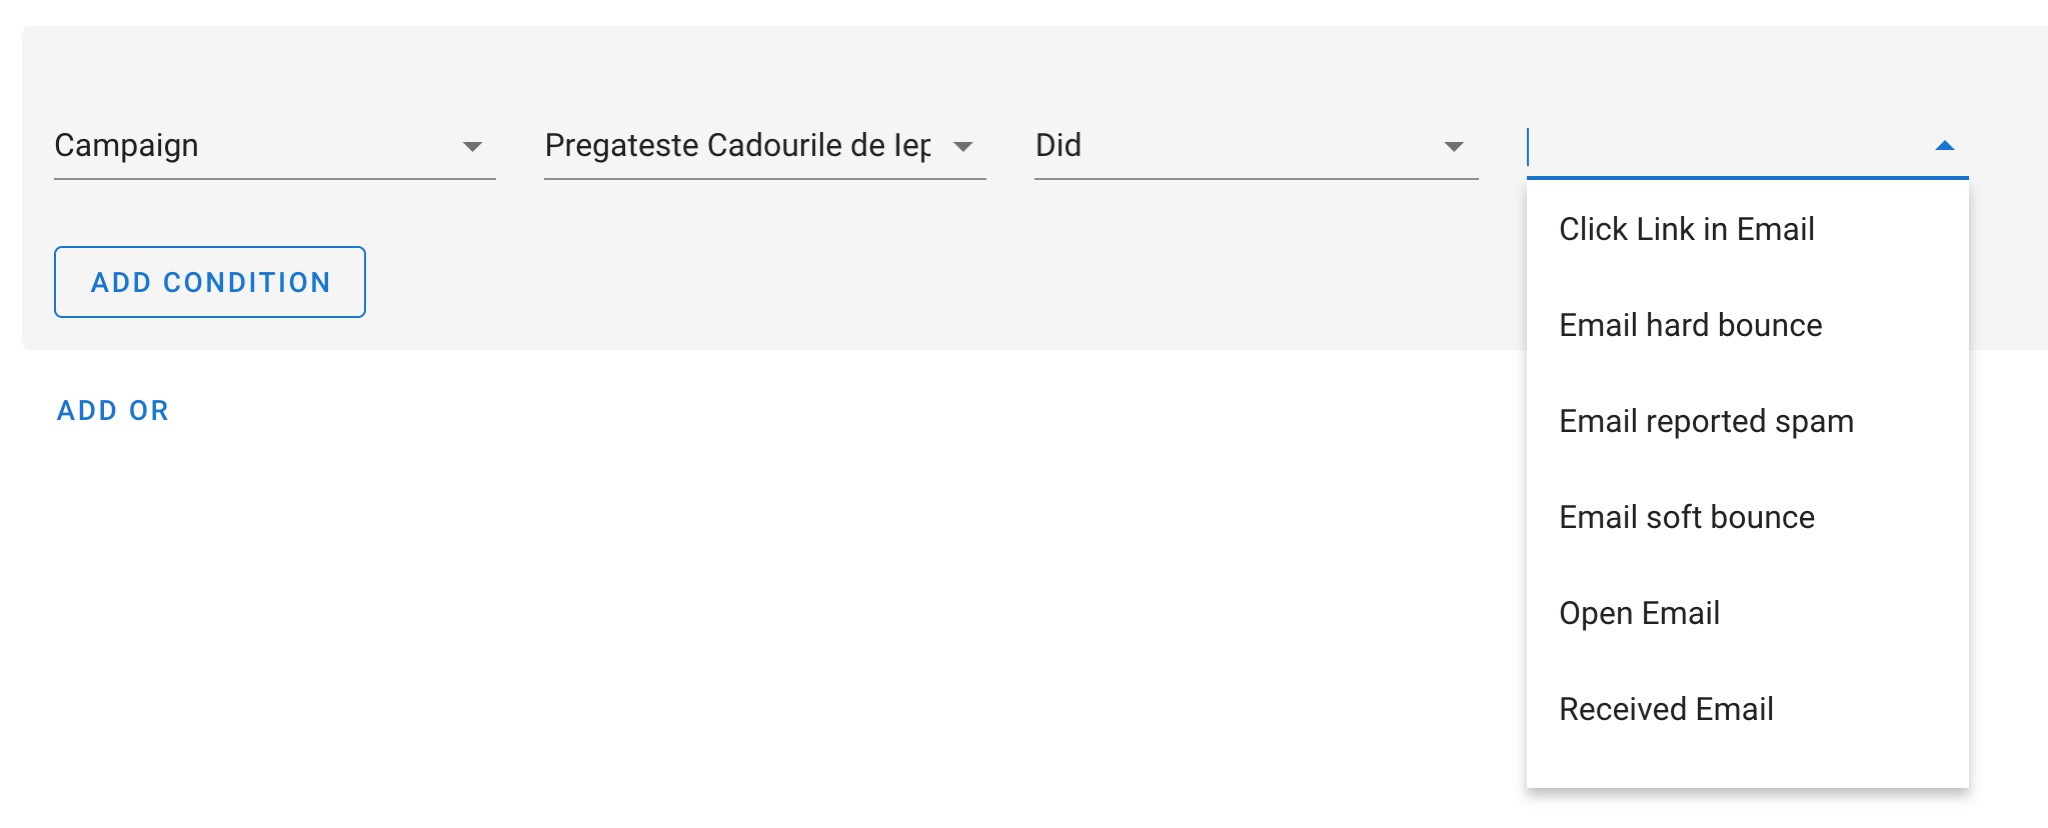Choose Email hard bounce option

(x=1690, y=326)
